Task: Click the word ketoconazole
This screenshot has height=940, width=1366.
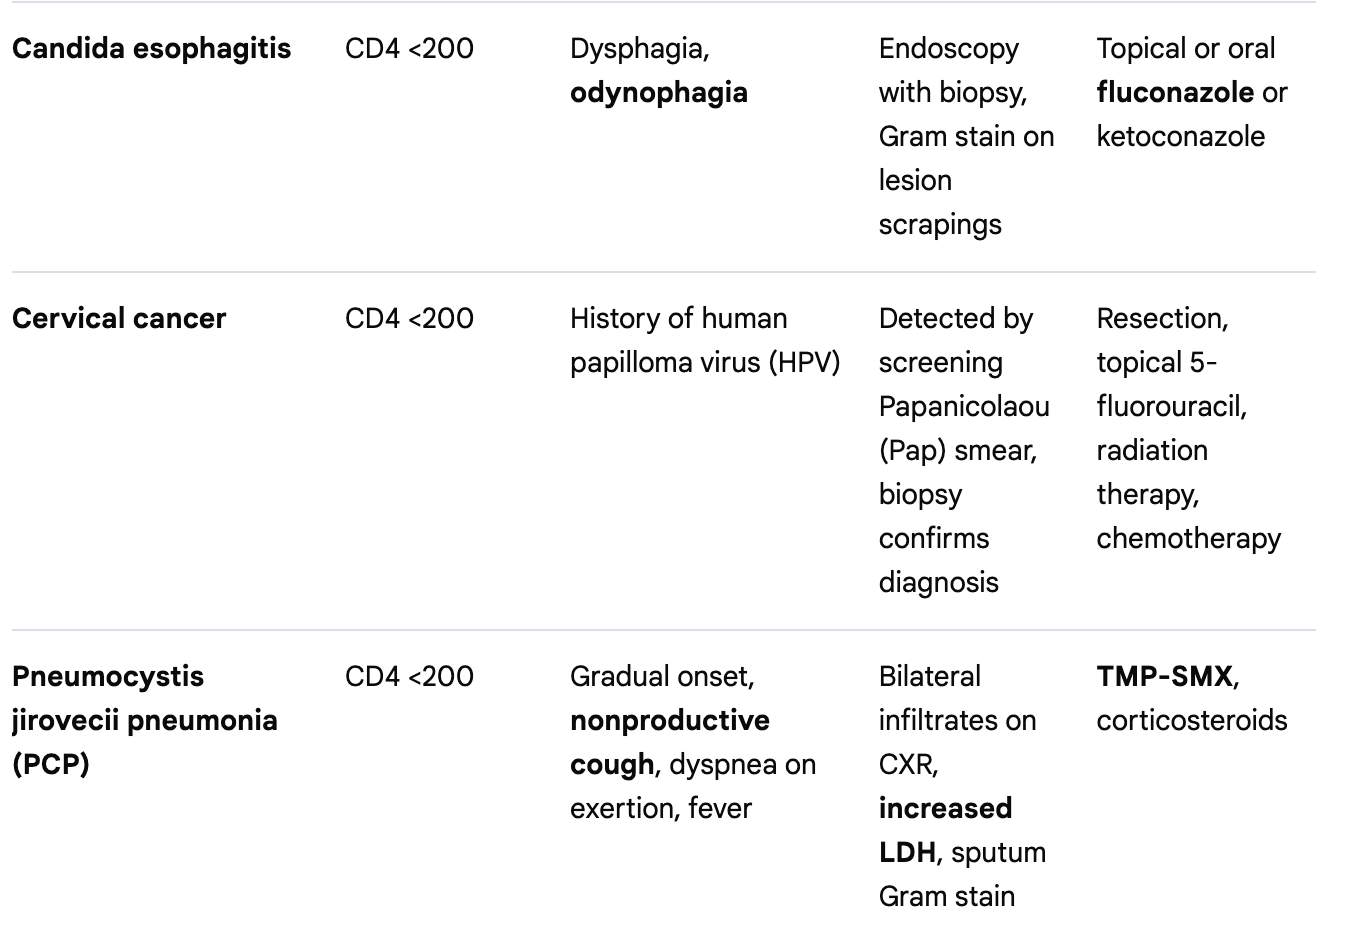Action: click(x=1180, y=137)
